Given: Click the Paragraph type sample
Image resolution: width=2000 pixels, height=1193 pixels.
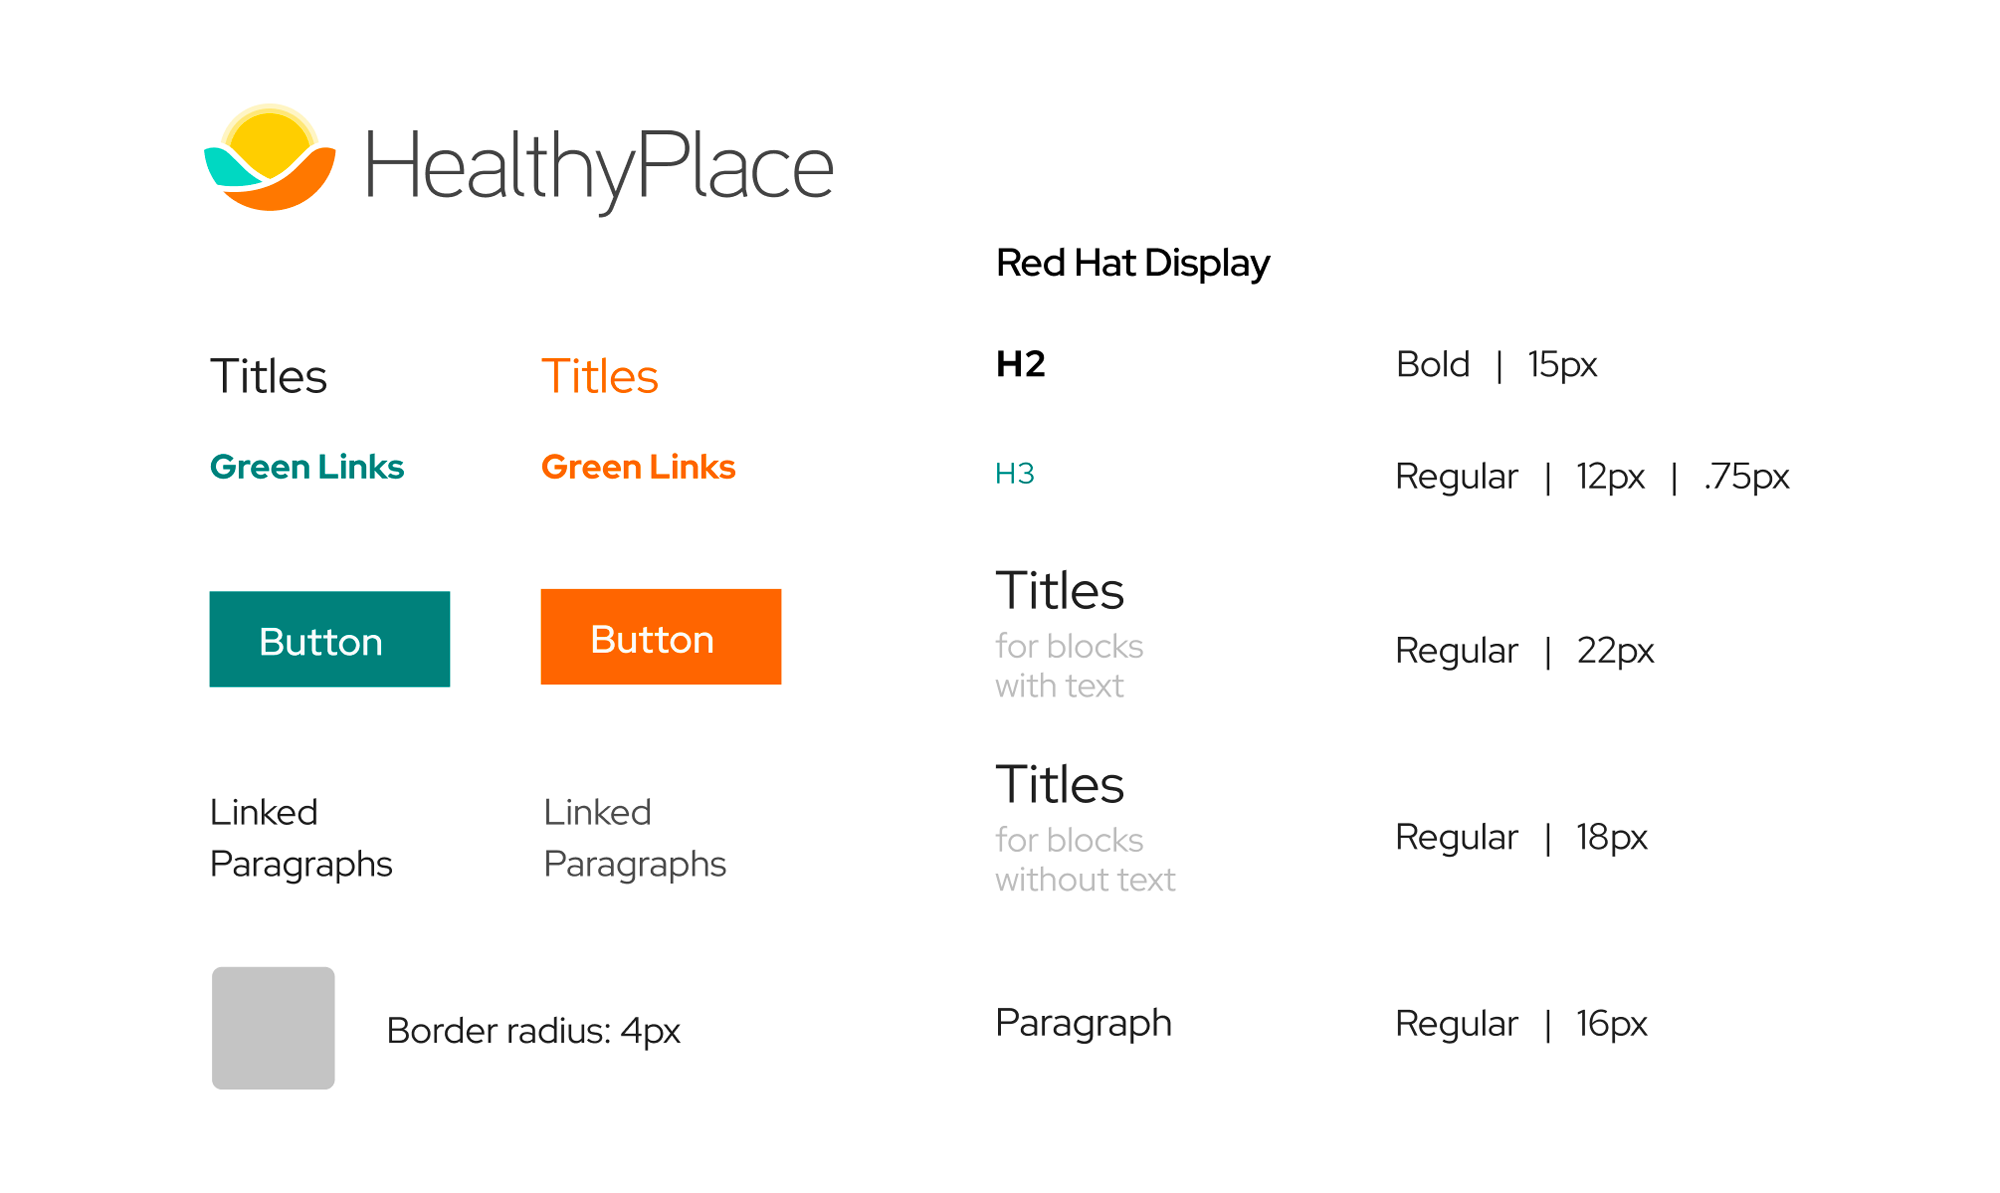Looking at the screenshot, I should coord(1083,1024).
